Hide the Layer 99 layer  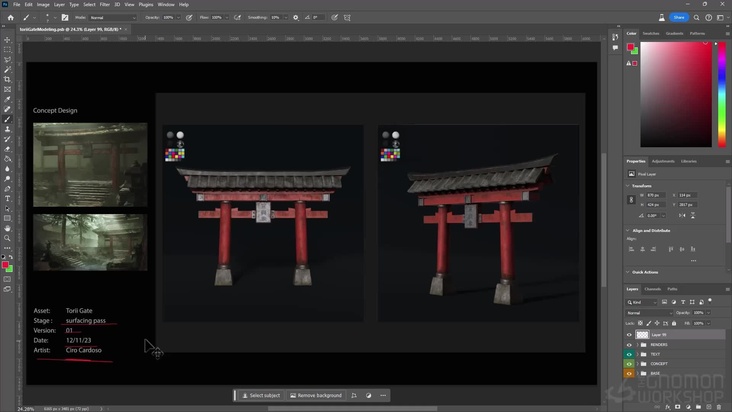pyautogui.click(x=629, y=335)
